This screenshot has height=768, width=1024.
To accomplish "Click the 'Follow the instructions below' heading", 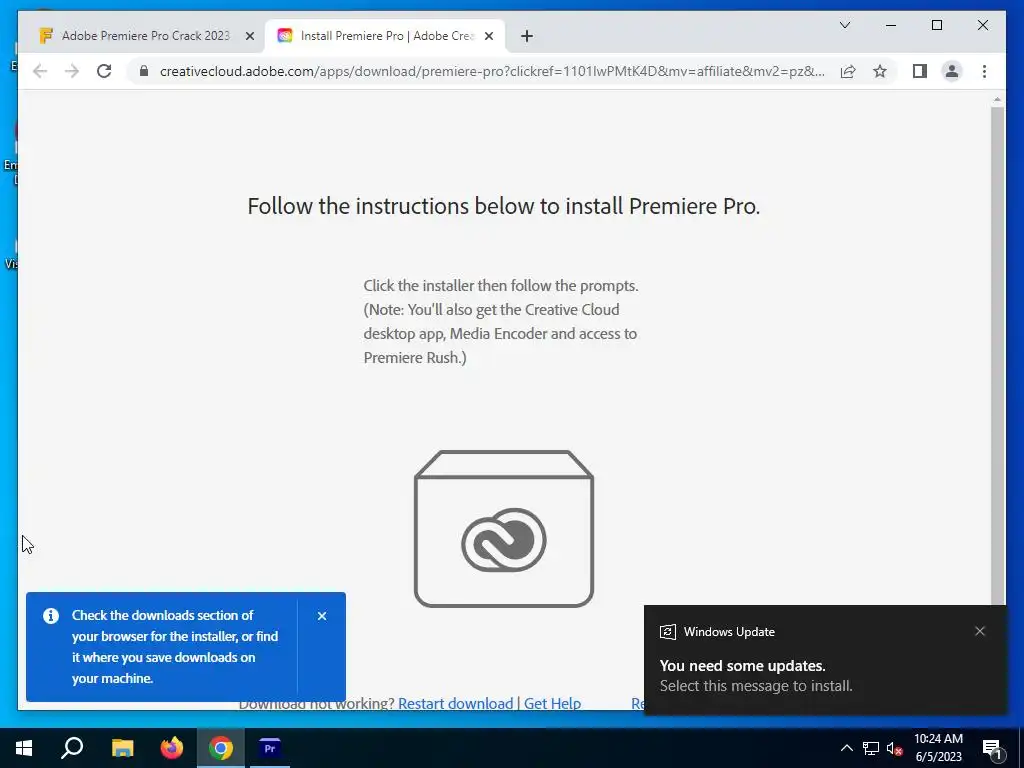I will coord(504,206).
